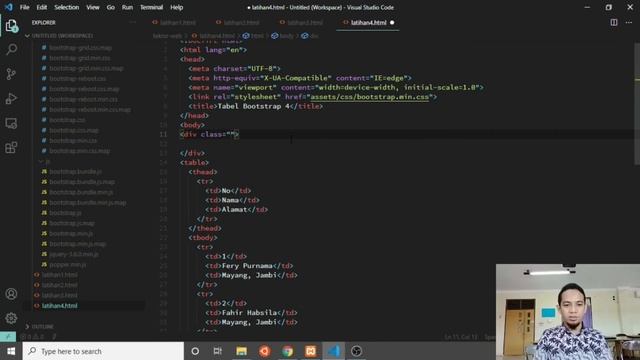Open bootstrap.css in the Explorer tree
640x360 pixels.
coord(67,120)
